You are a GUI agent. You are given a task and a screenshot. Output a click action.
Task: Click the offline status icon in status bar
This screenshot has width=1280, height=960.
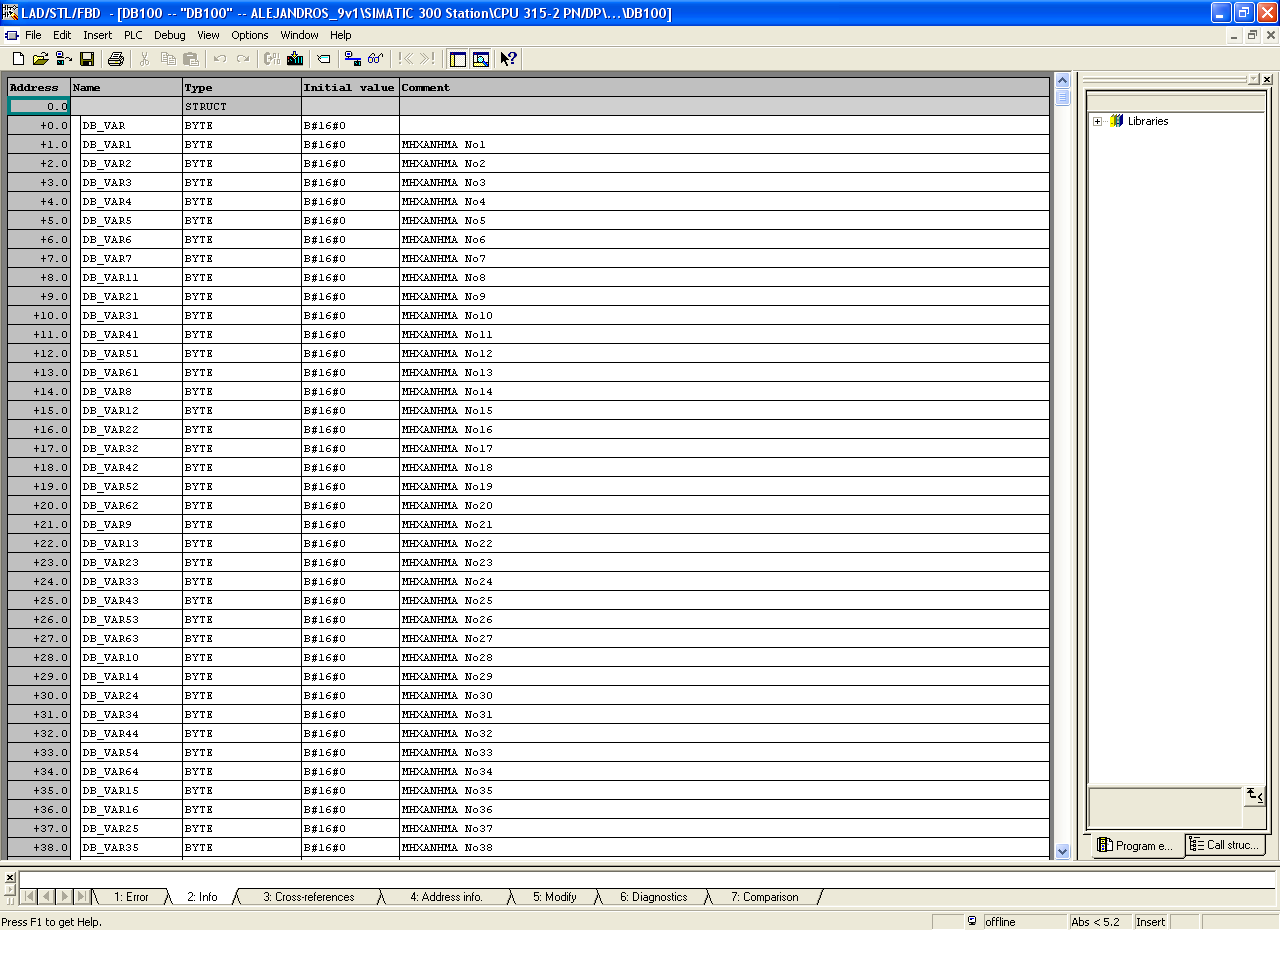(x=972, y=921)
